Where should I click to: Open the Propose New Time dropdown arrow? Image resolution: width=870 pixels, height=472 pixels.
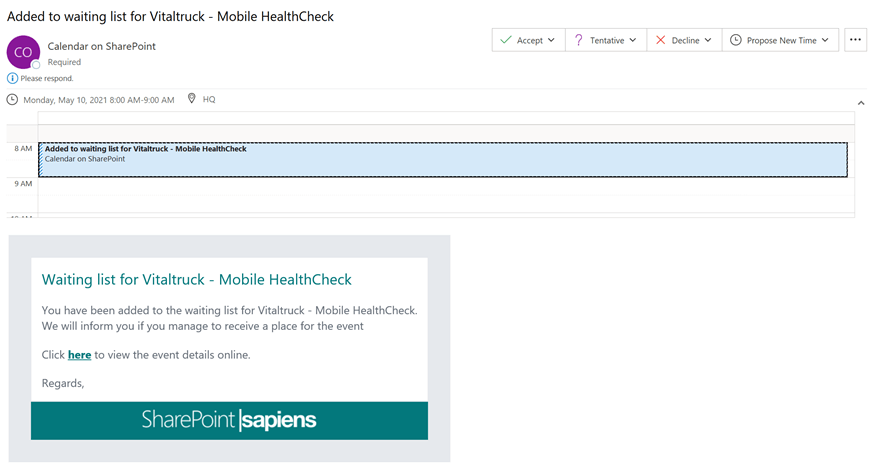(x=825, y=40)
